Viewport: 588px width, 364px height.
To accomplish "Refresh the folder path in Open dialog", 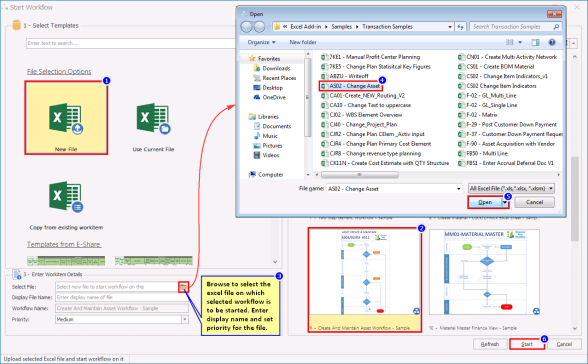I will point(460,27).
